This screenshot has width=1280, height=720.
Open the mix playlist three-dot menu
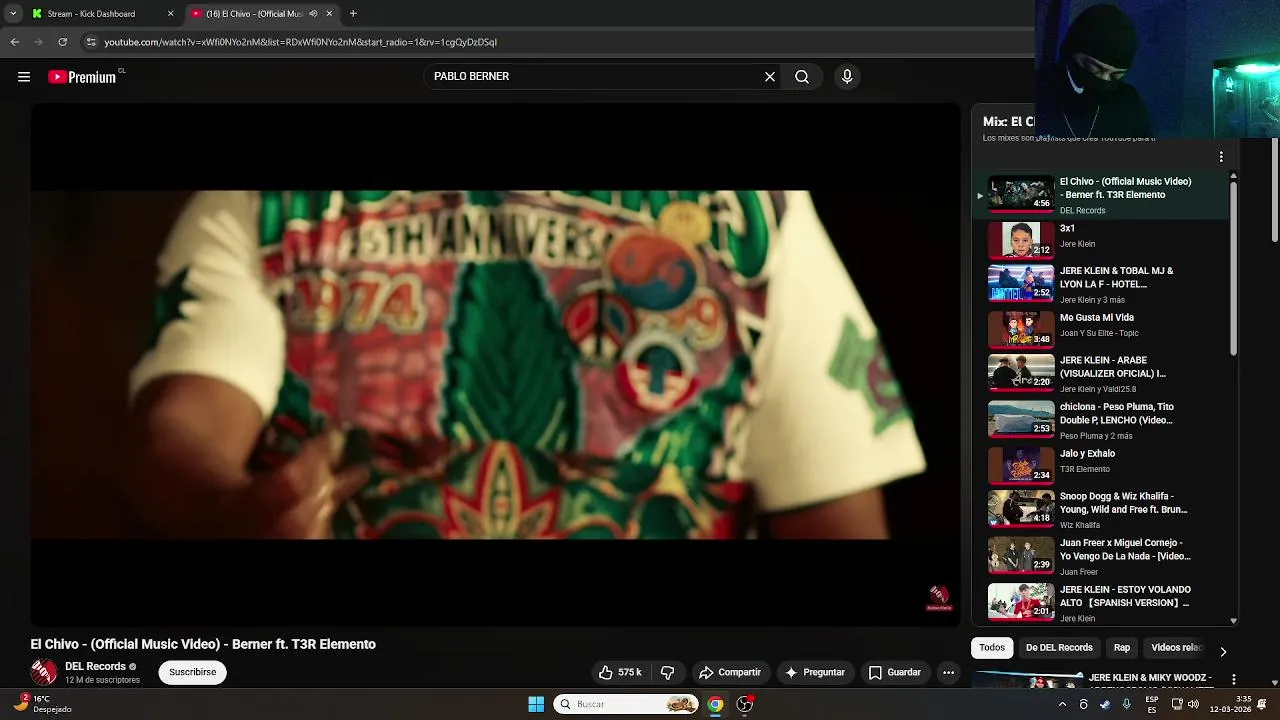pos(1221,157)
